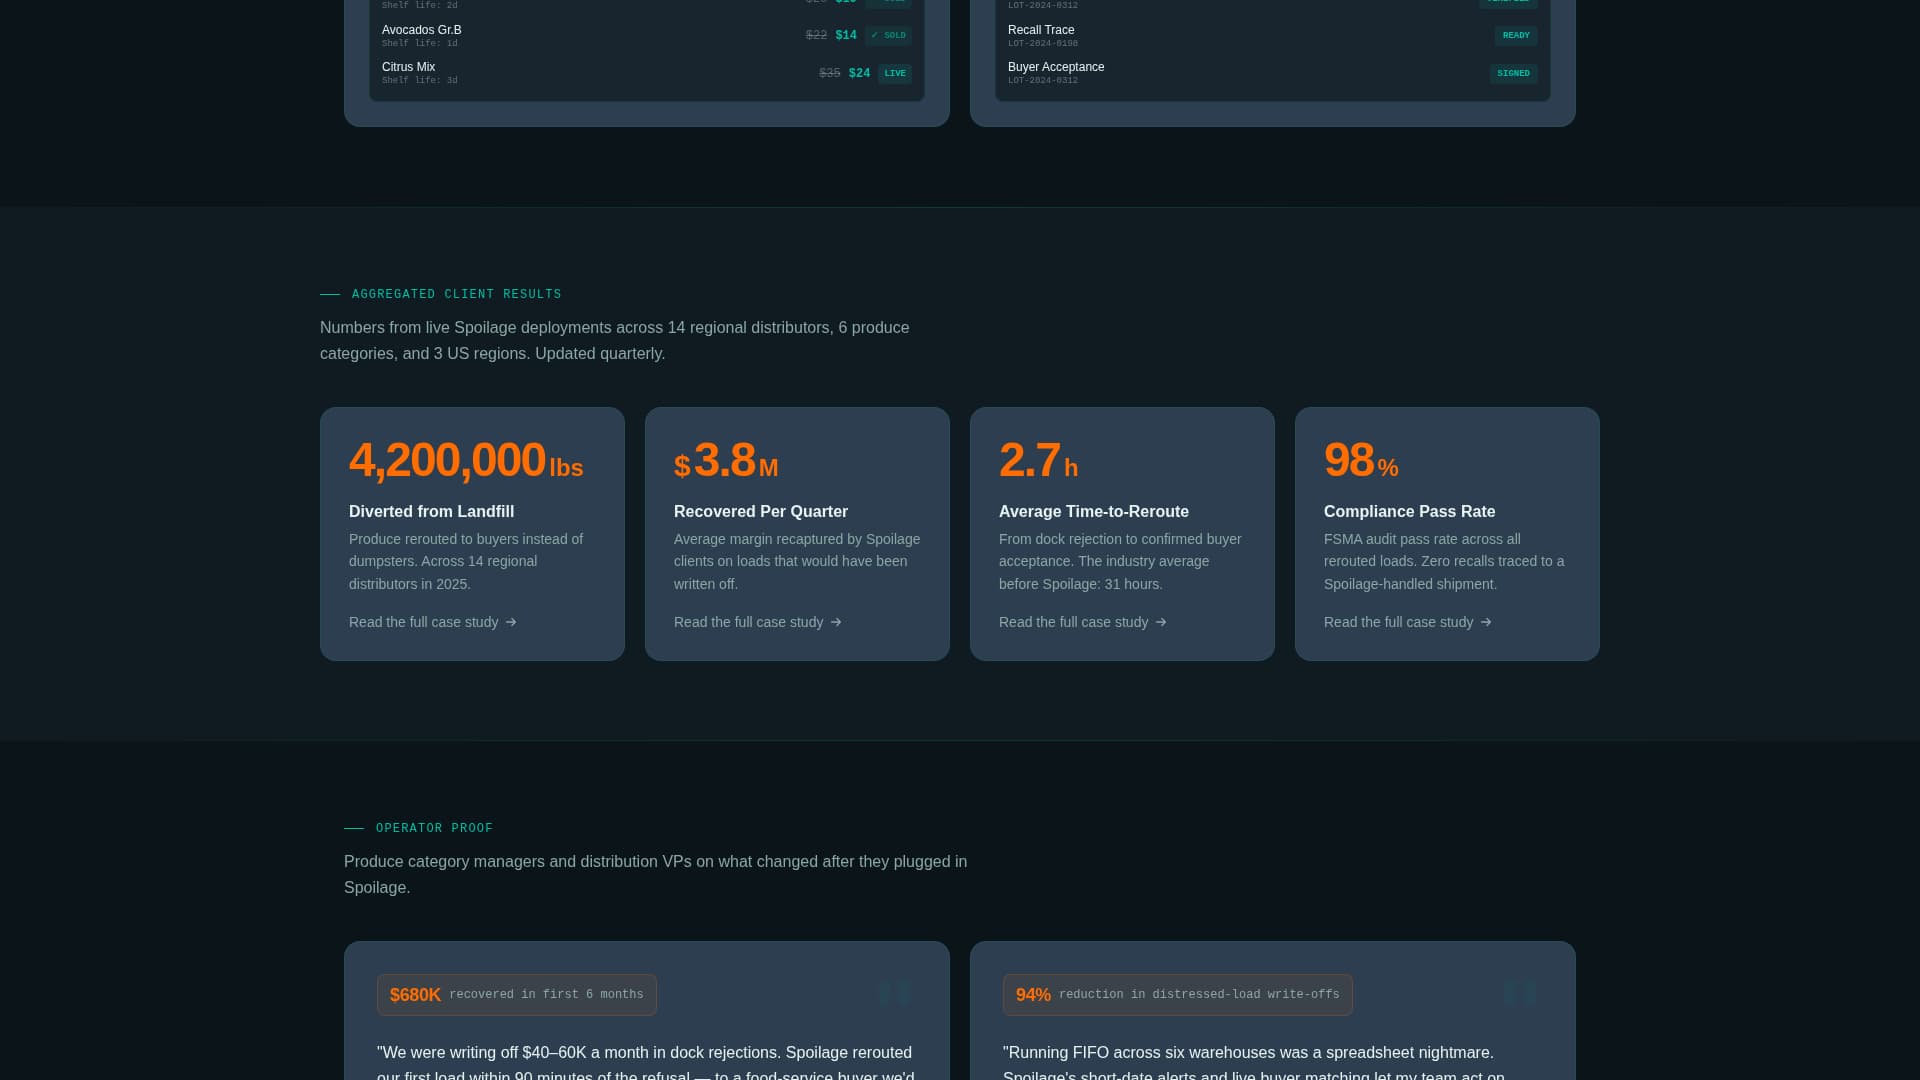Click the 98% statistic

click(1361, 461)
